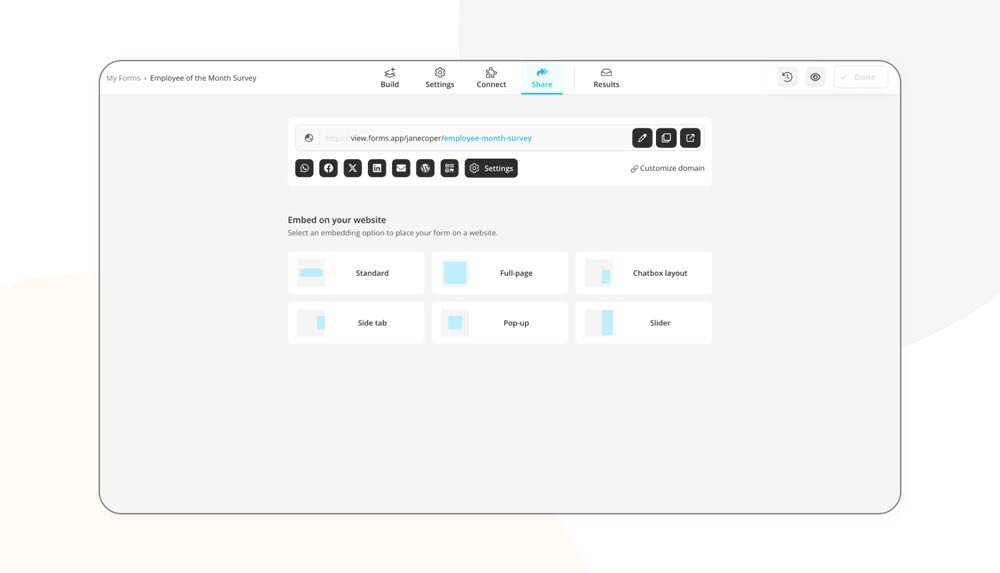Click the pencil icon to edit URL
Viewport: 1000px width, 573px height.
click(x=642, y=138)
